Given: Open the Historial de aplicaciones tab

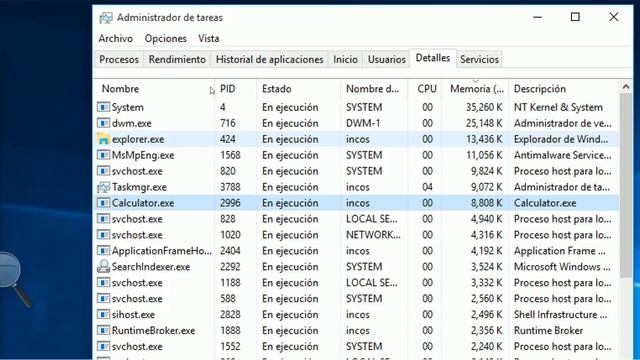Looking at the screenshot, I should [269, 60].
